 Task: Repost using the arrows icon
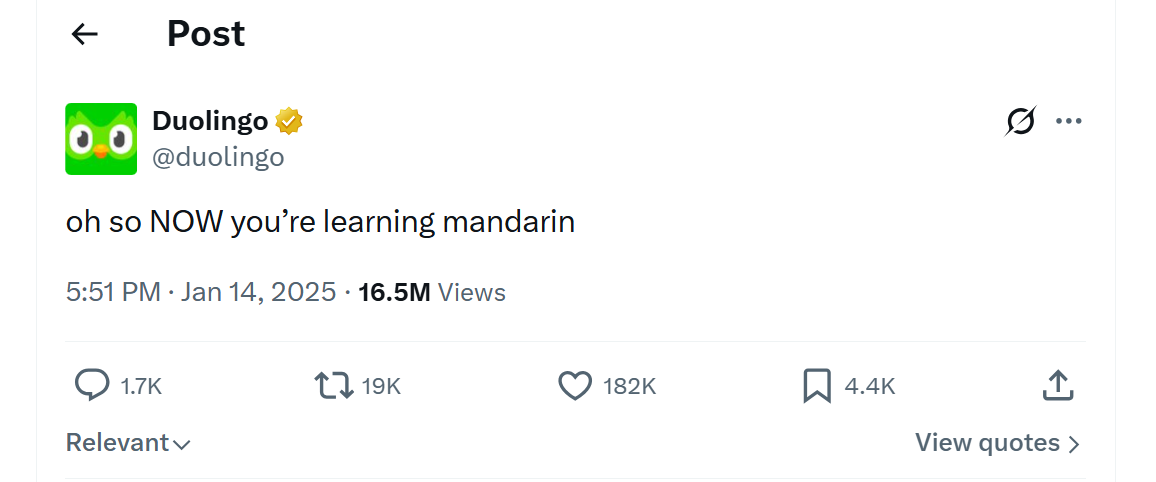333,385
